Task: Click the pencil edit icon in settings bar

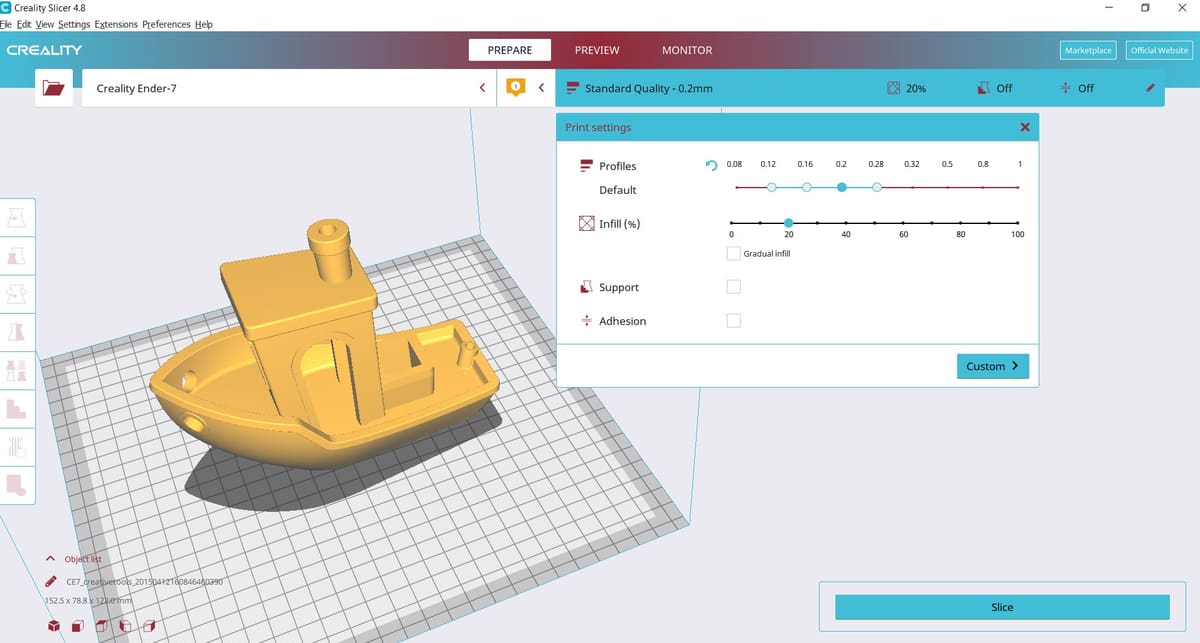Action: (x=1151, y=88)
